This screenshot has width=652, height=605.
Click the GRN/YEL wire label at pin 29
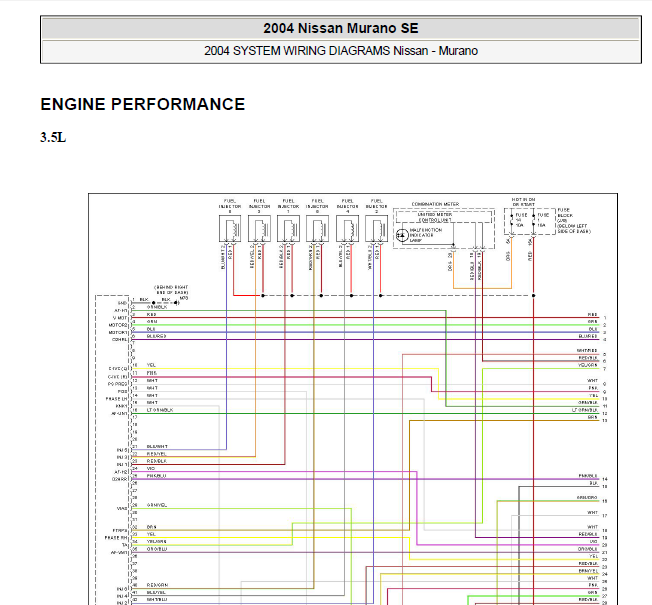pyautogui.click(x=157, y=505)
